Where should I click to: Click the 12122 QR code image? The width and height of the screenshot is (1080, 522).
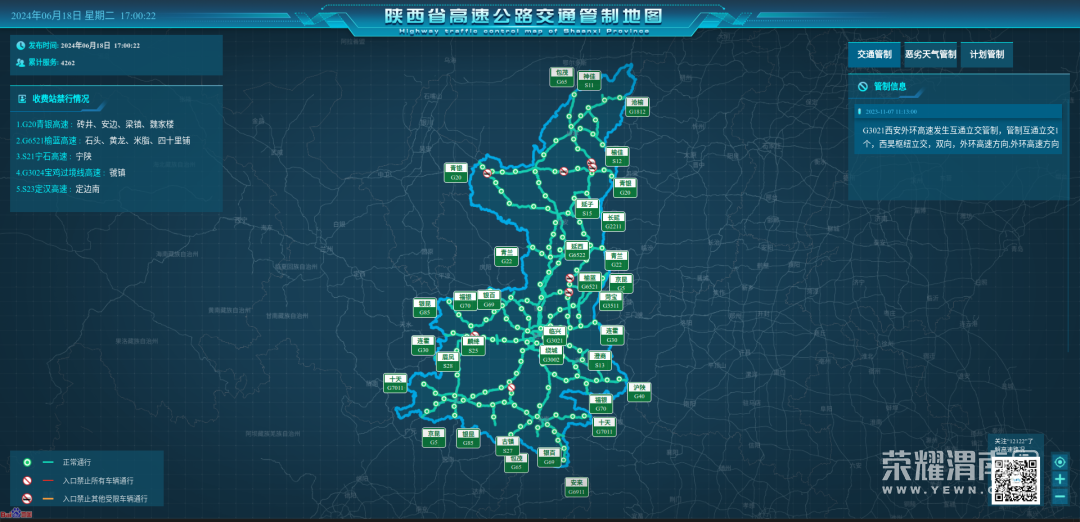[x=1017, y=480]
